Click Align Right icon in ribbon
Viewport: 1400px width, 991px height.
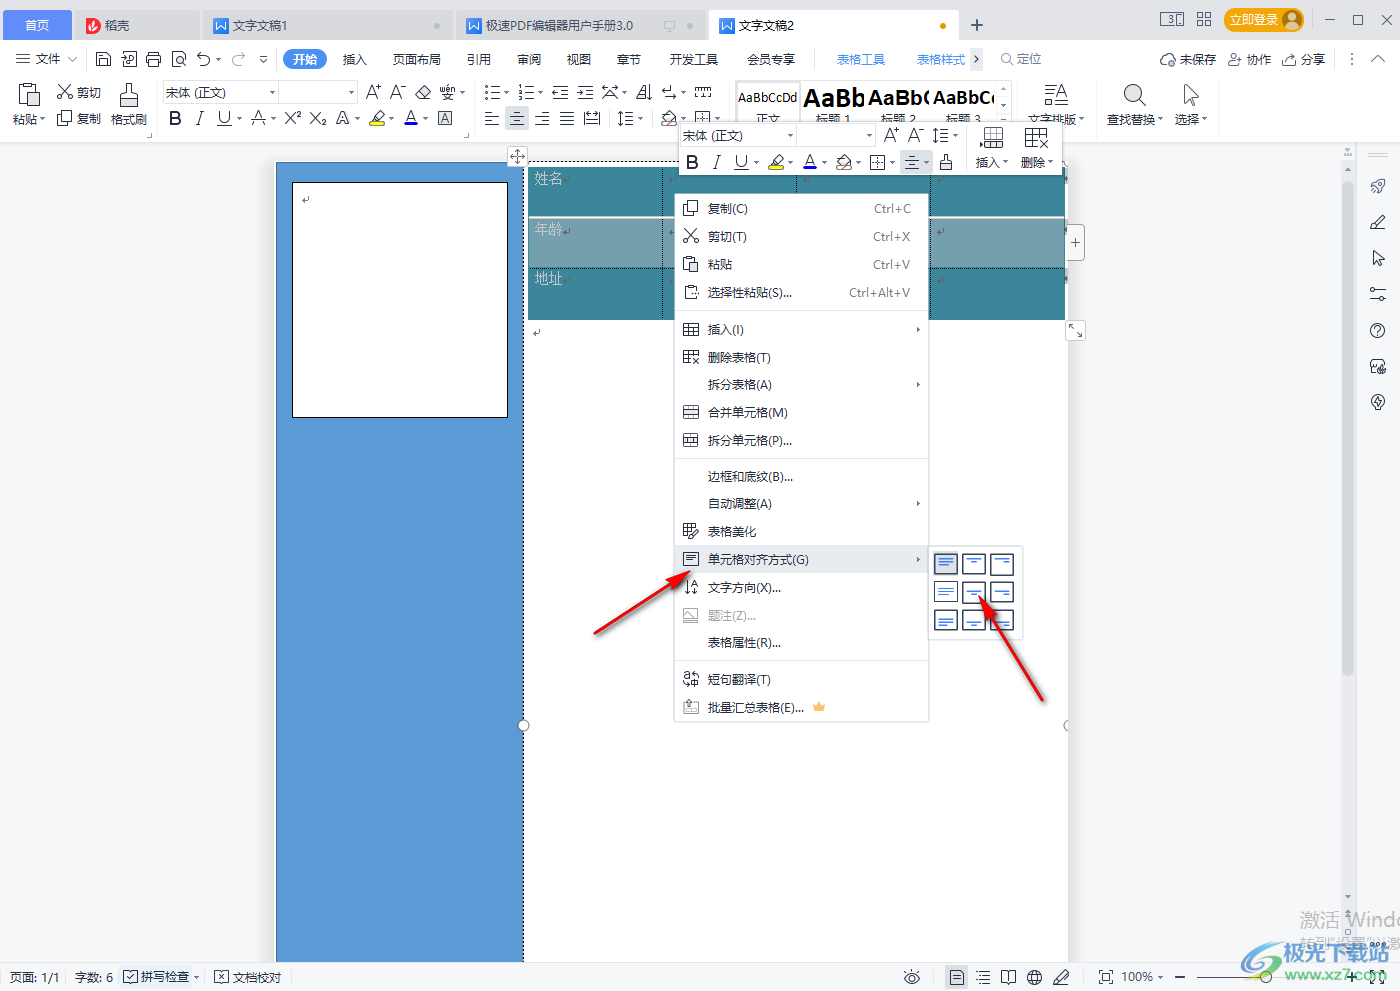tap(542, 118)
